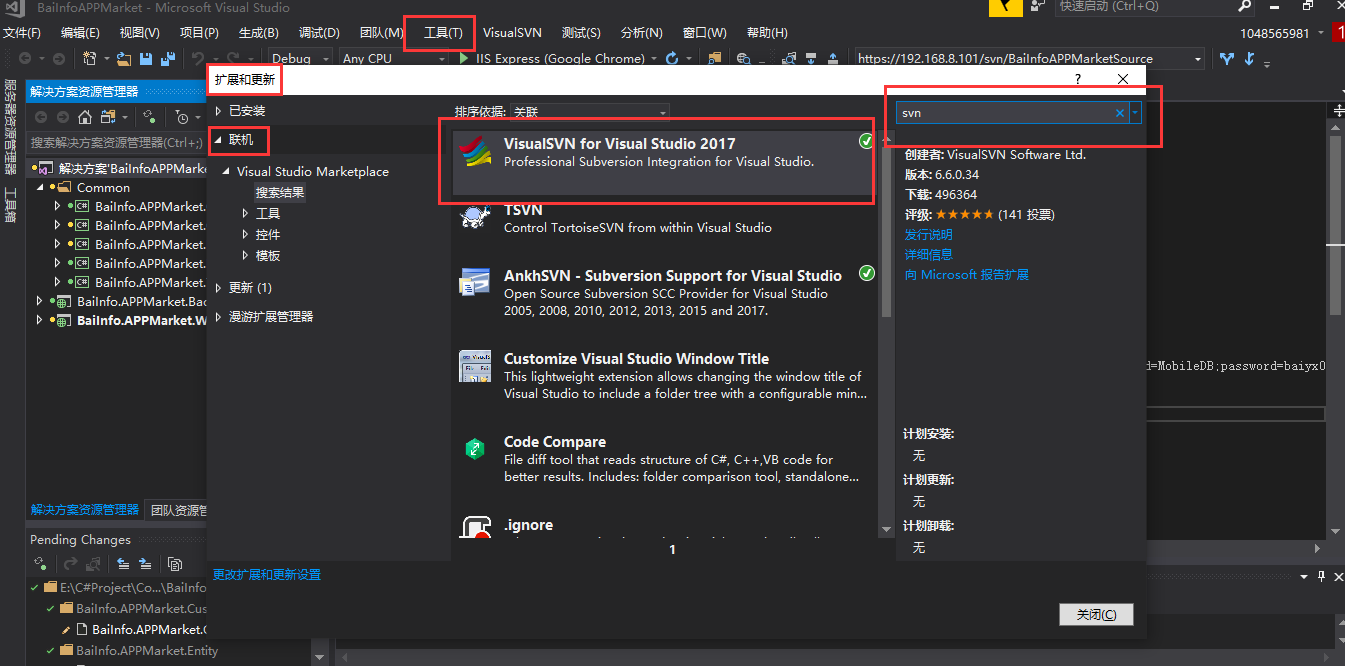Select Customize Visual Studio Window Title extension

pyautogui.click(x=664, y=376)
